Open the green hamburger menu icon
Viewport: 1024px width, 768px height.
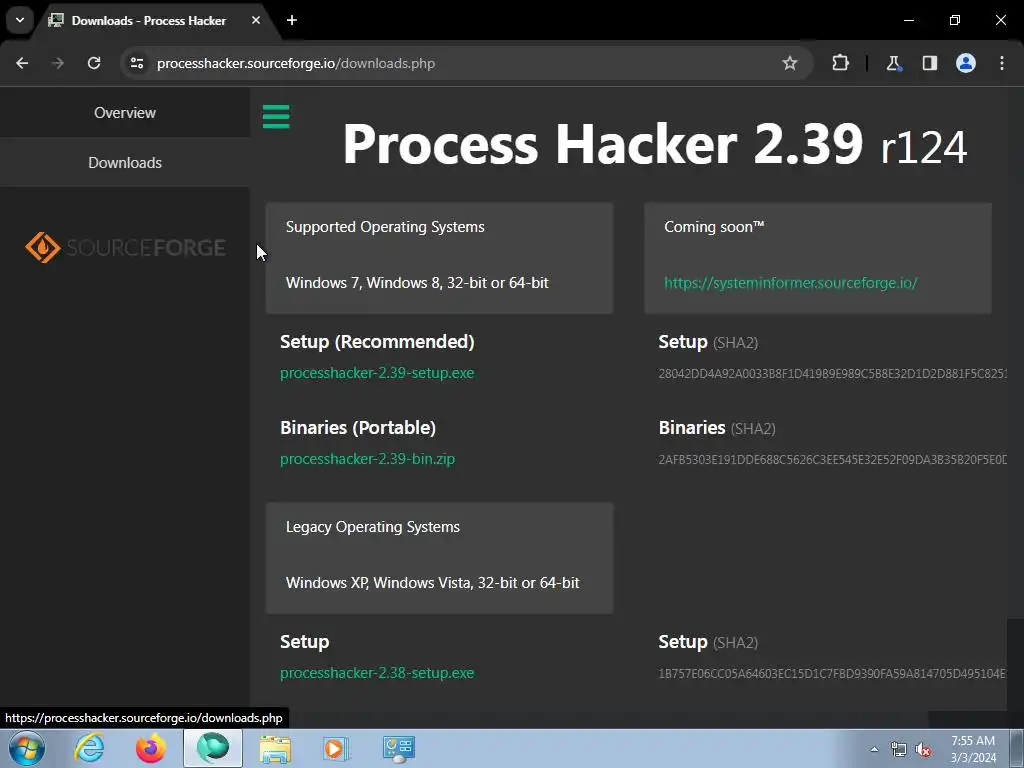(276, 117)
